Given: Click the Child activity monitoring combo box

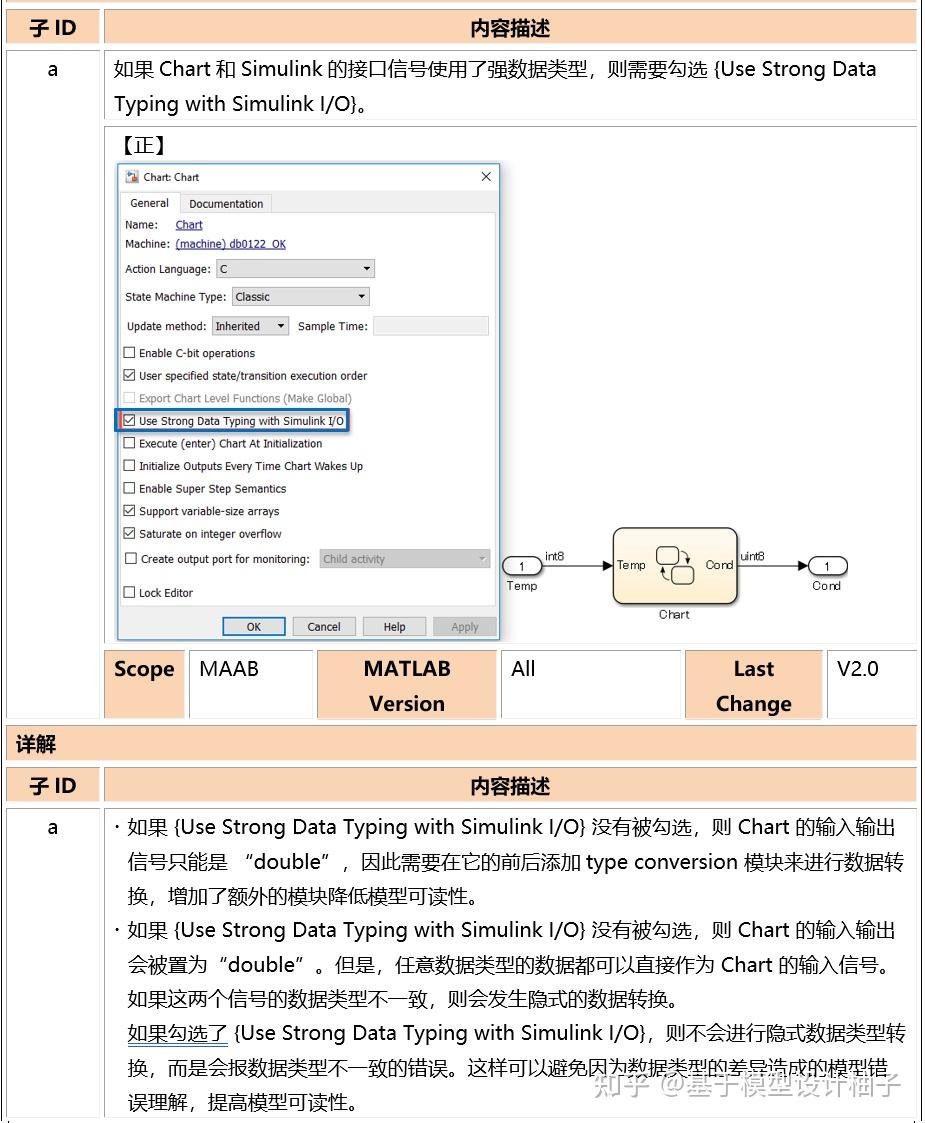Looking at the screenshot, I should coord(405,559).
